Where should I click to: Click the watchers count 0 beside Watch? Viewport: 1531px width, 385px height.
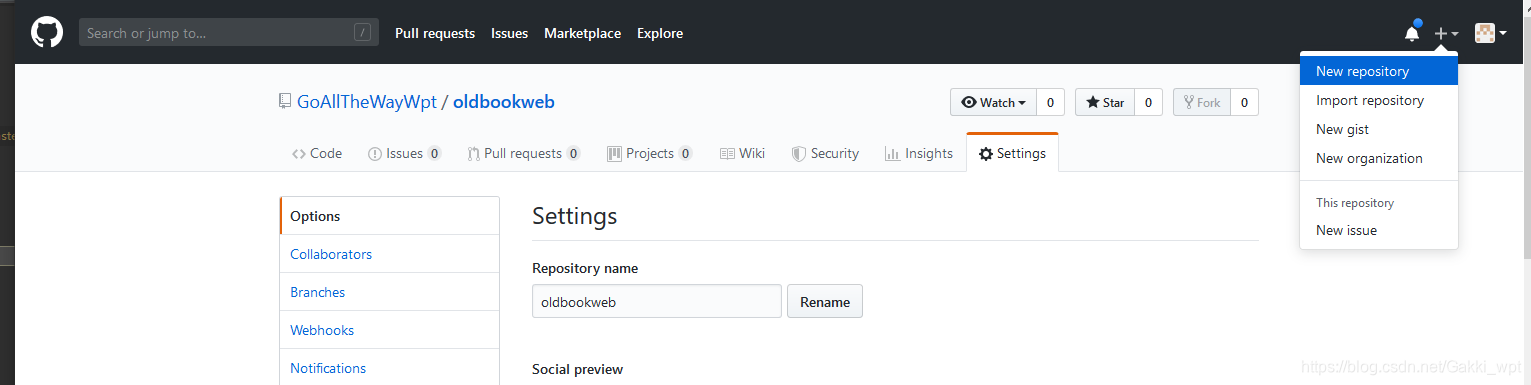coord(1050,102)
